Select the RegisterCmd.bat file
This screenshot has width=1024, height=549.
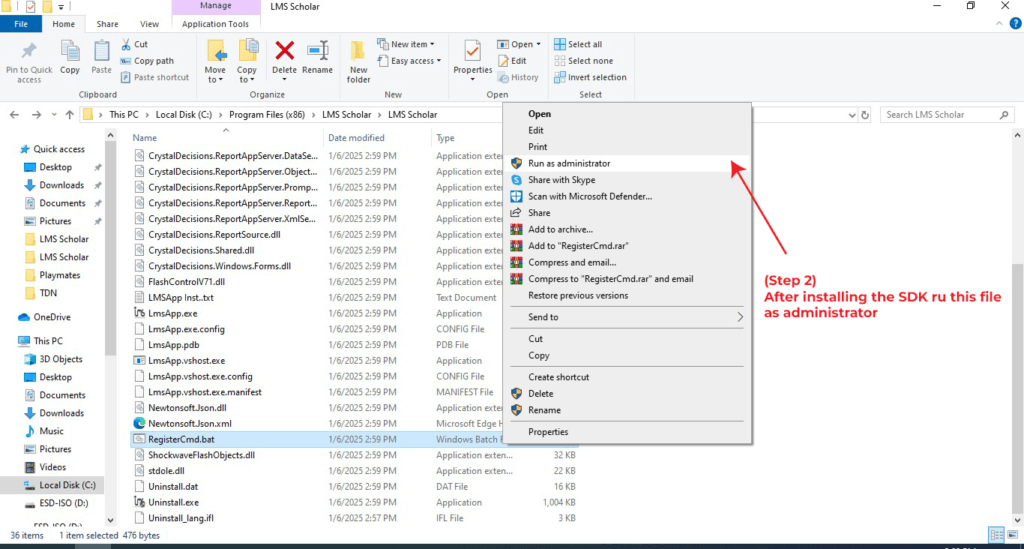pyautogui.click(x=181, y=439)
